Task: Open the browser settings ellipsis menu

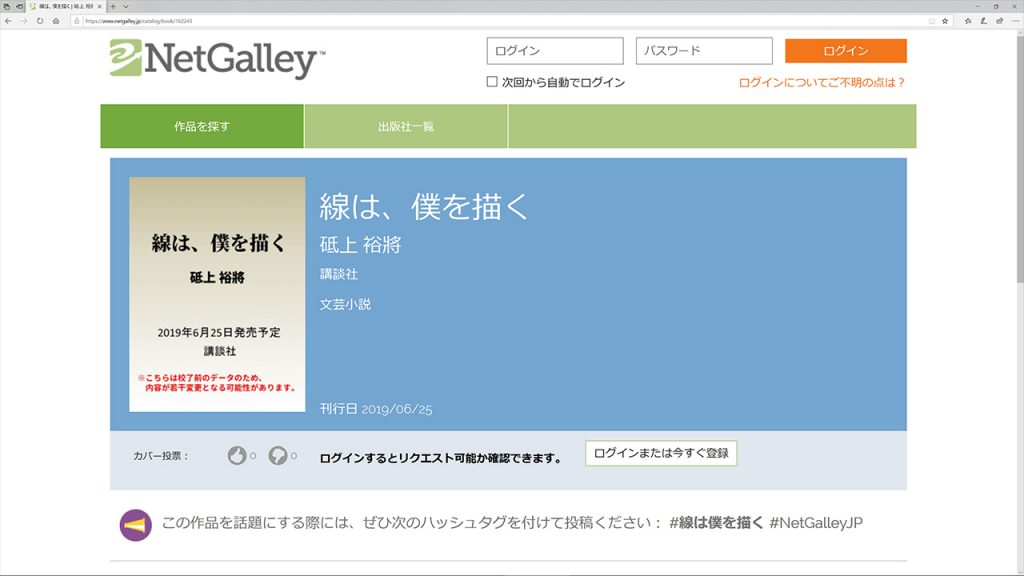Action: pyautogui.click(x=1016, y=21)
